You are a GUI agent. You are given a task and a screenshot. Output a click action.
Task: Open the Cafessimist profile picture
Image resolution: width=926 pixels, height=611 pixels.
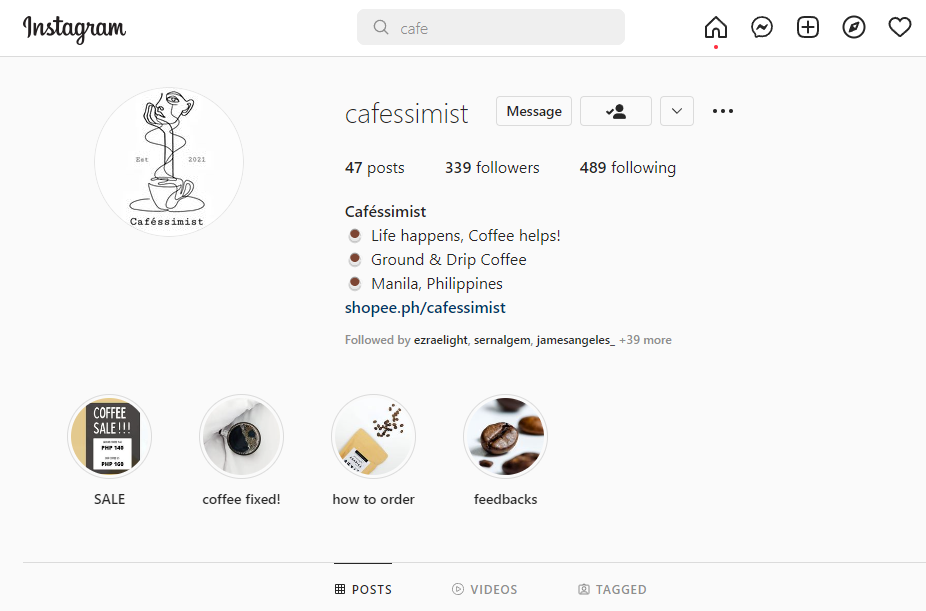(169, 162)
